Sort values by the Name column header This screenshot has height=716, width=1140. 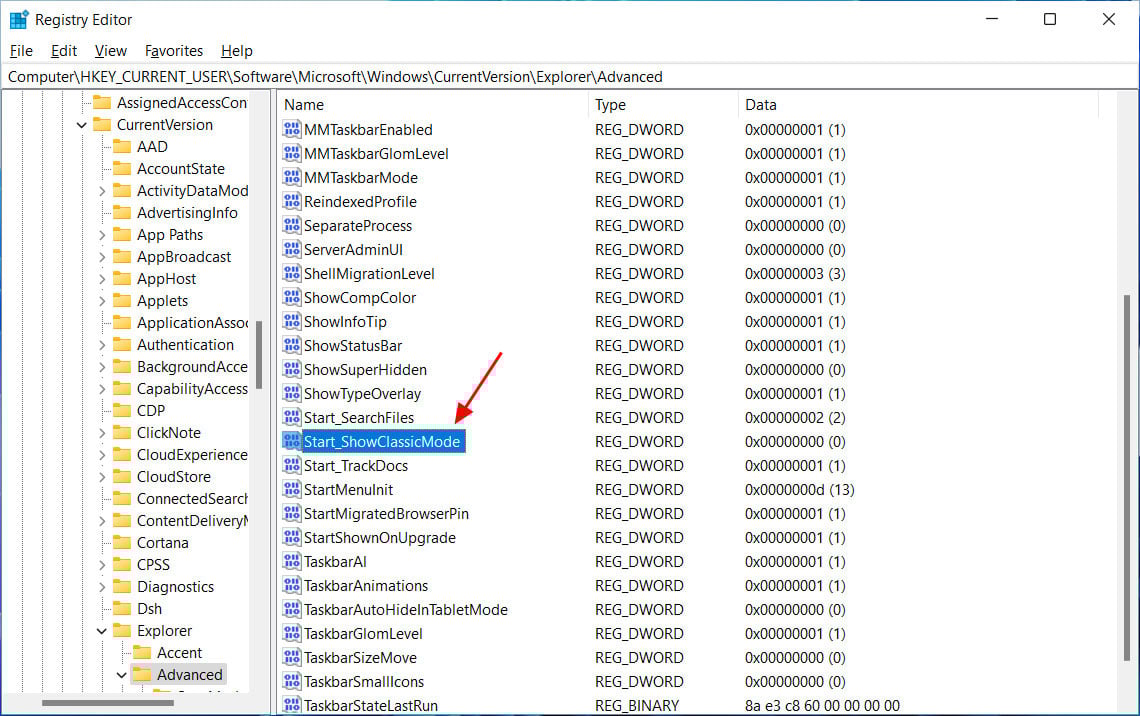coord(433,105)
